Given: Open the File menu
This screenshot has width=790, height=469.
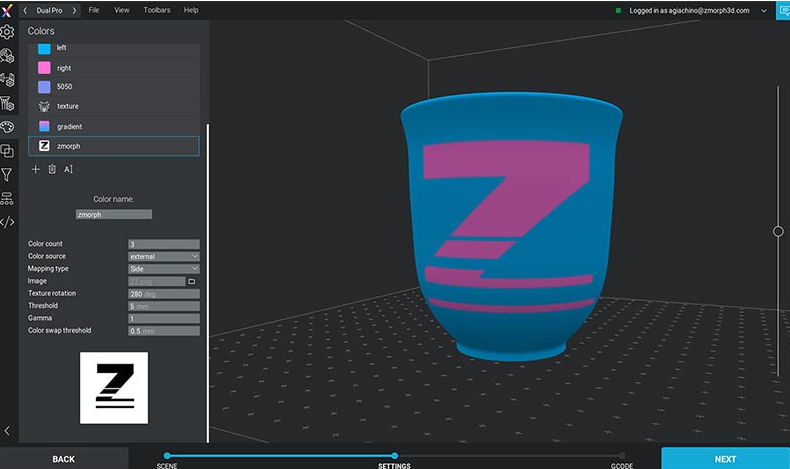Looking at the screenshot, I should click(94, 10).
